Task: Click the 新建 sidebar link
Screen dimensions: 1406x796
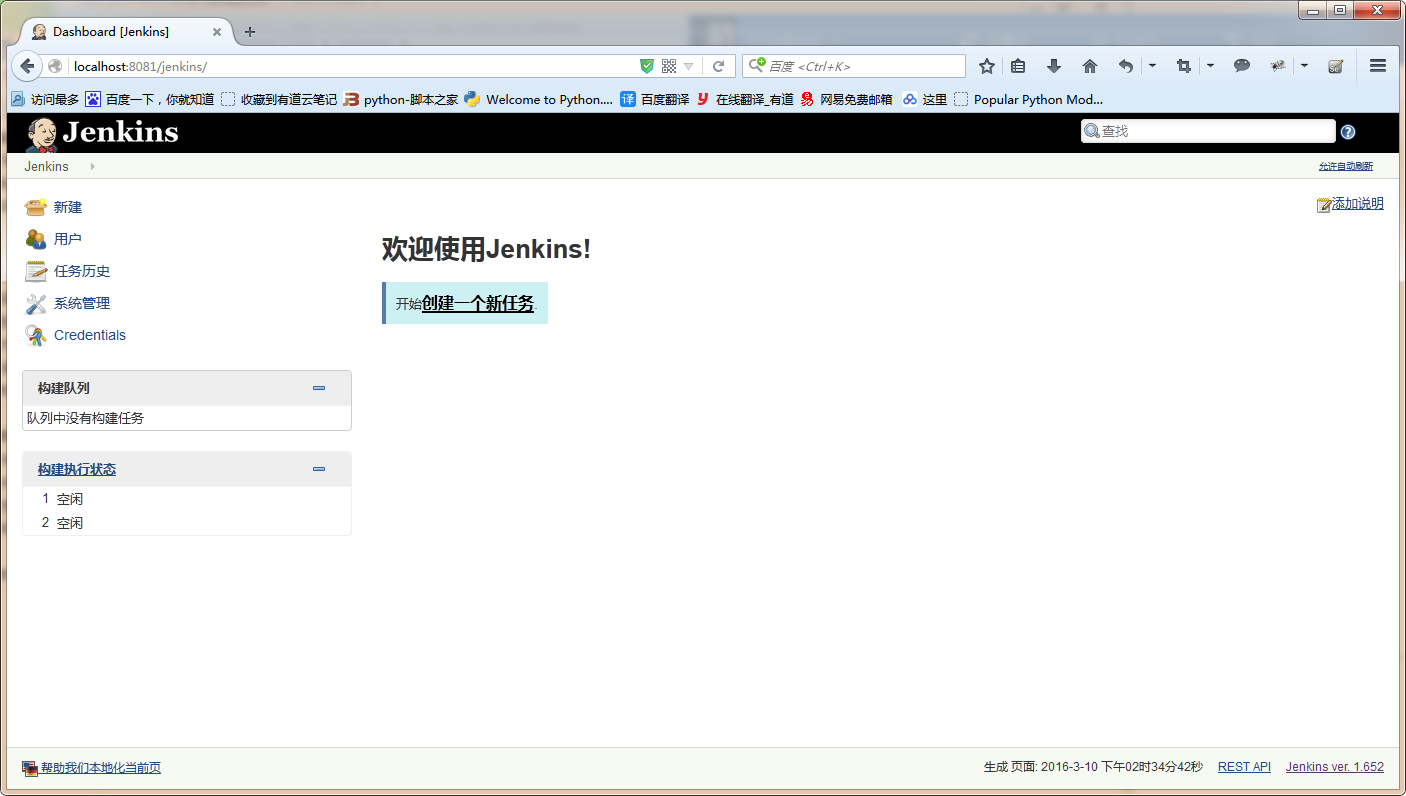Action: tap(68, 207)
